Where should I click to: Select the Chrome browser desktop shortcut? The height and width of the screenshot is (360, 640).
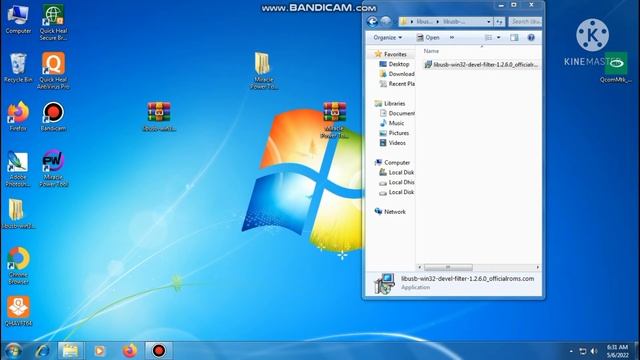(x=18, y=265)
